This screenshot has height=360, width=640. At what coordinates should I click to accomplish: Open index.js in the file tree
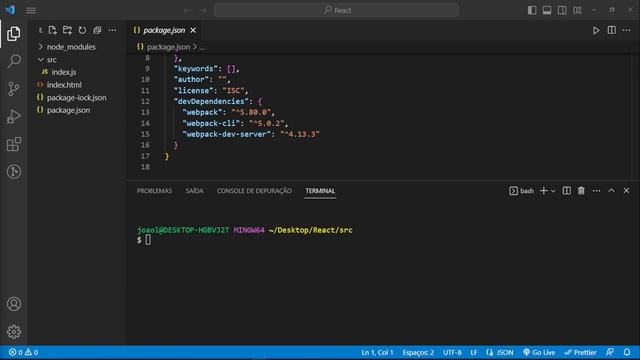point(64,72)
